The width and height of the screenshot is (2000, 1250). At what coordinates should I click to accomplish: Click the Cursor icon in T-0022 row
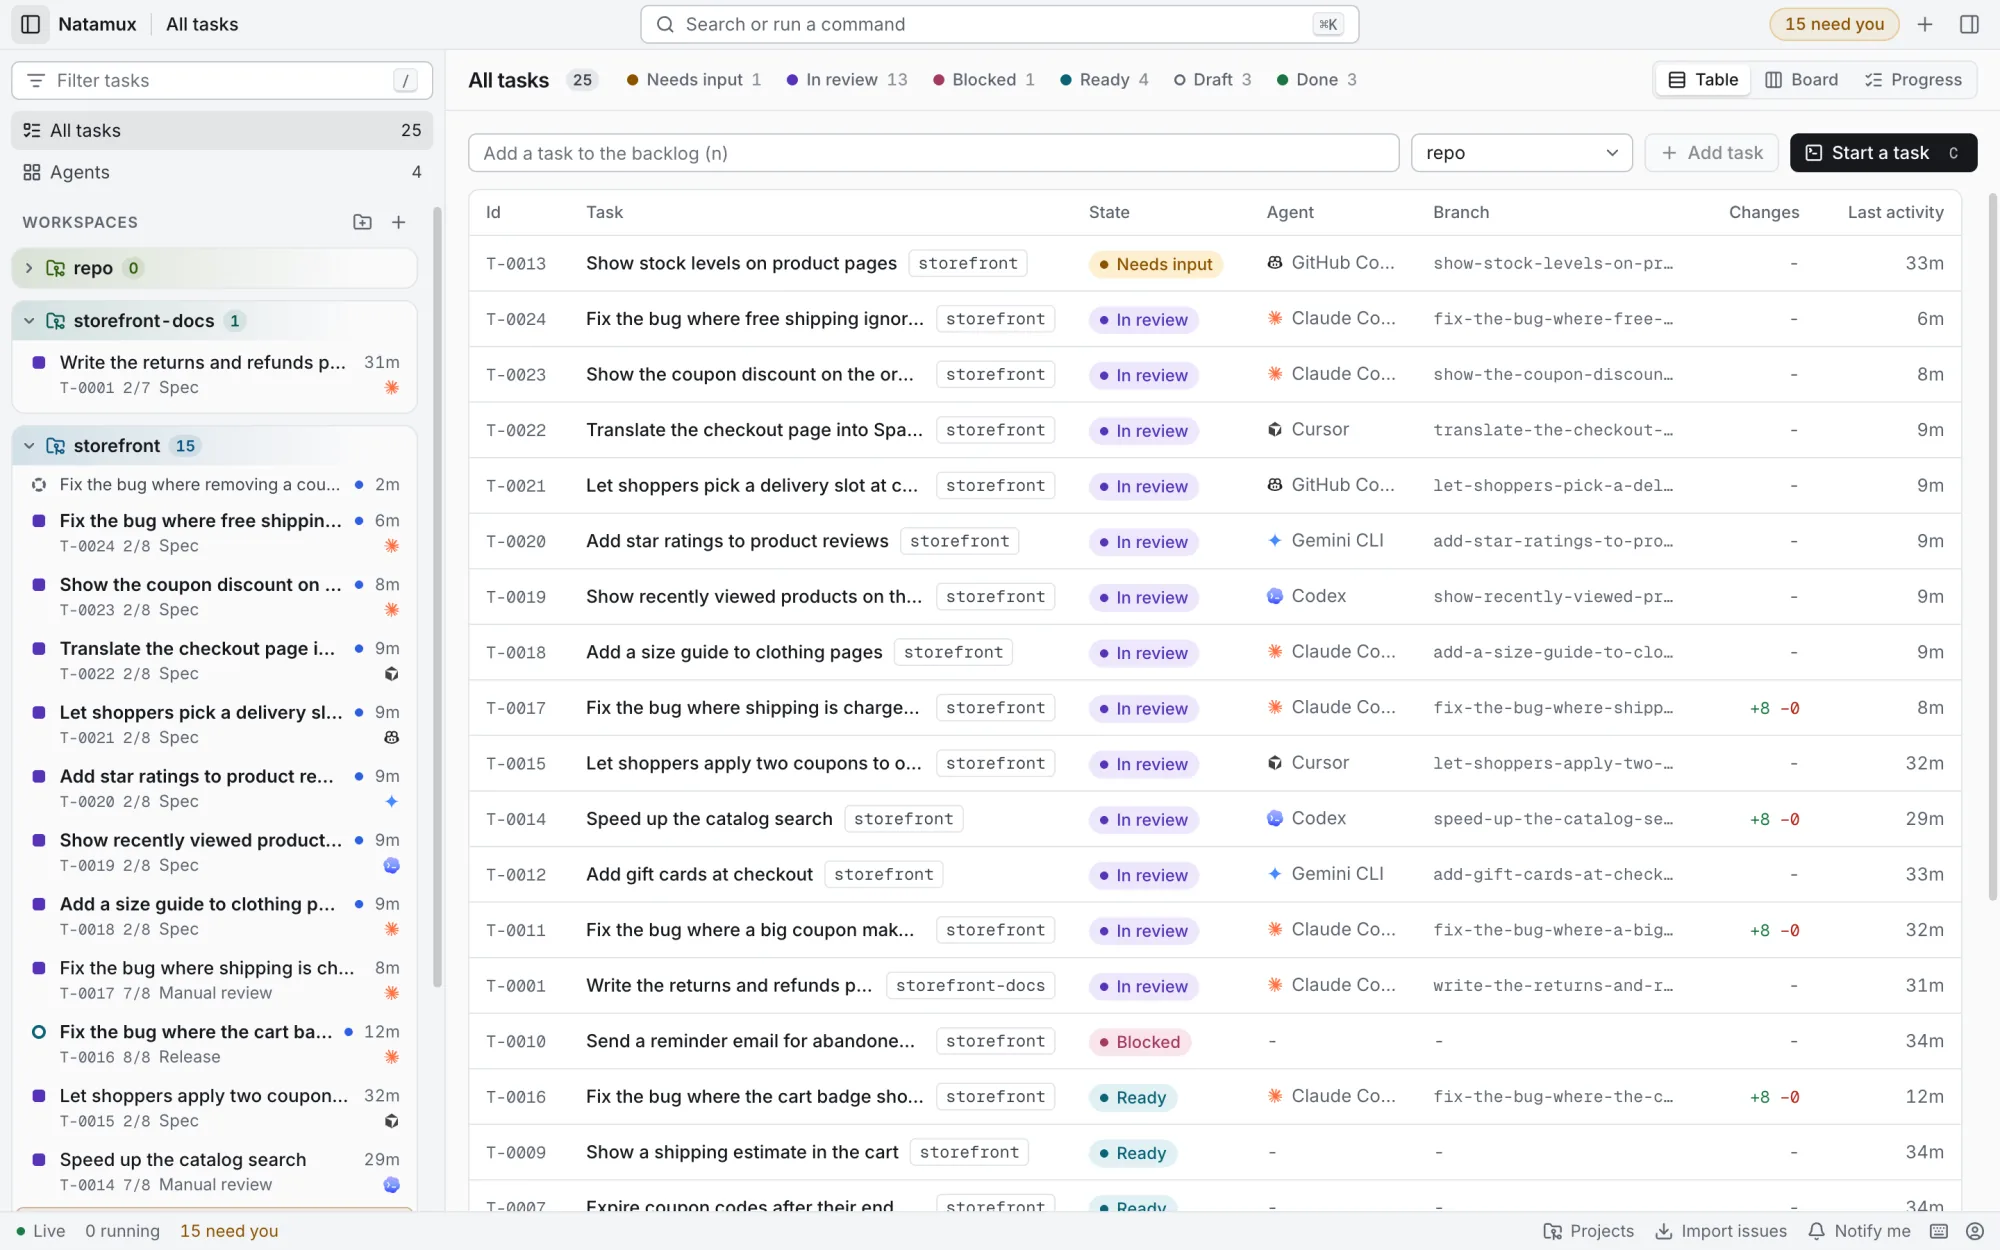tap(1275, 430)
